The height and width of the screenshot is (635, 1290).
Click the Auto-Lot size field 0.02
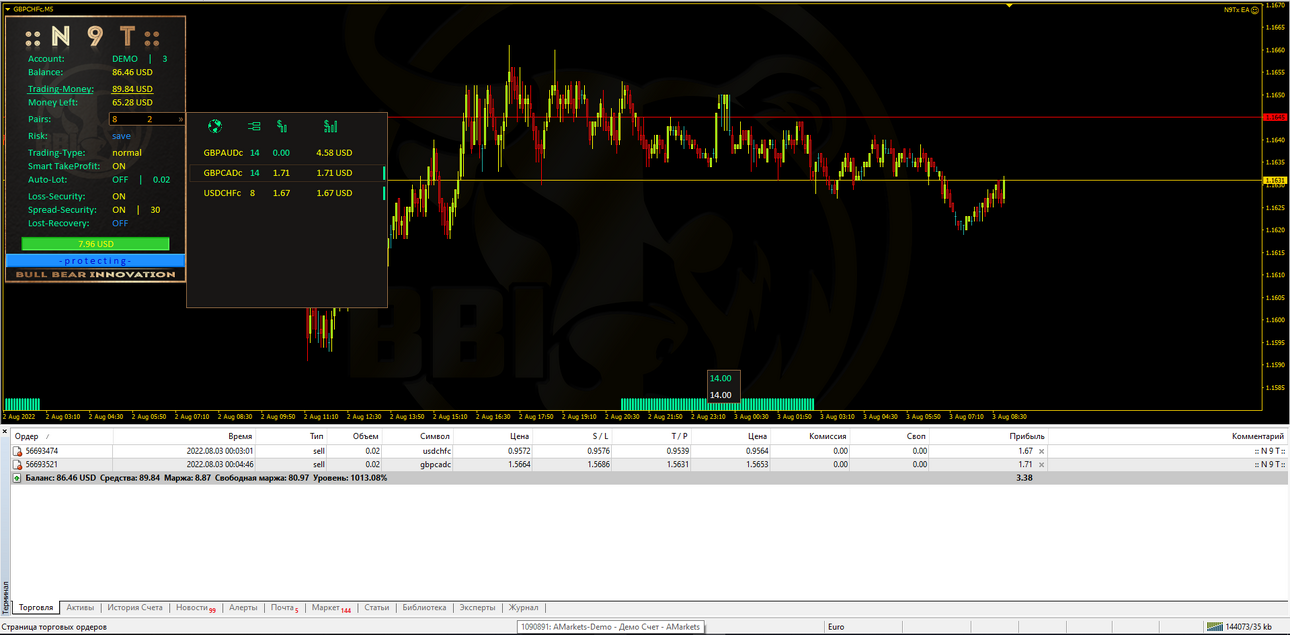tap(161, 180)
